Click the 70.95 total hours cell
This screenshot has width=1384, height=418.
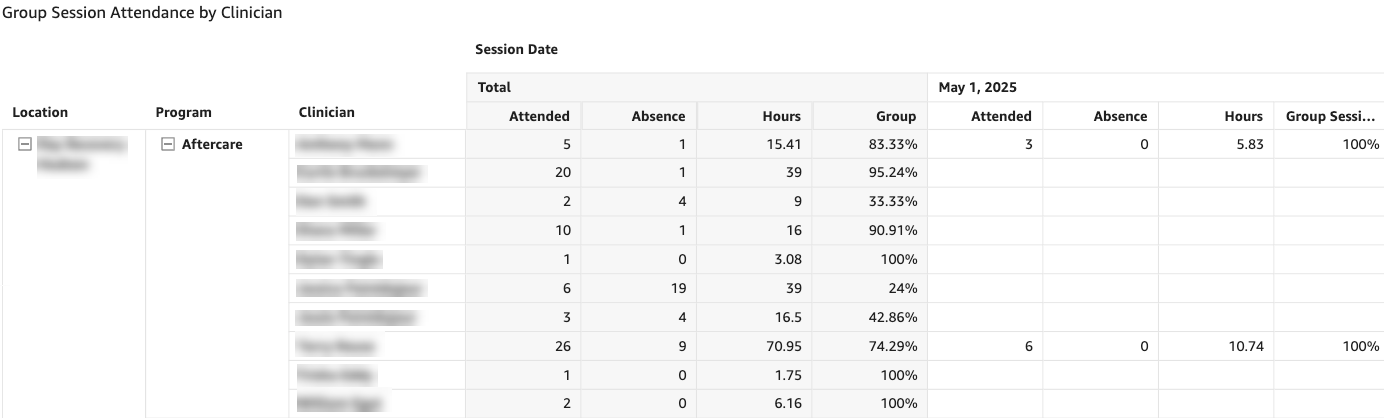click(x=779, y=346)
